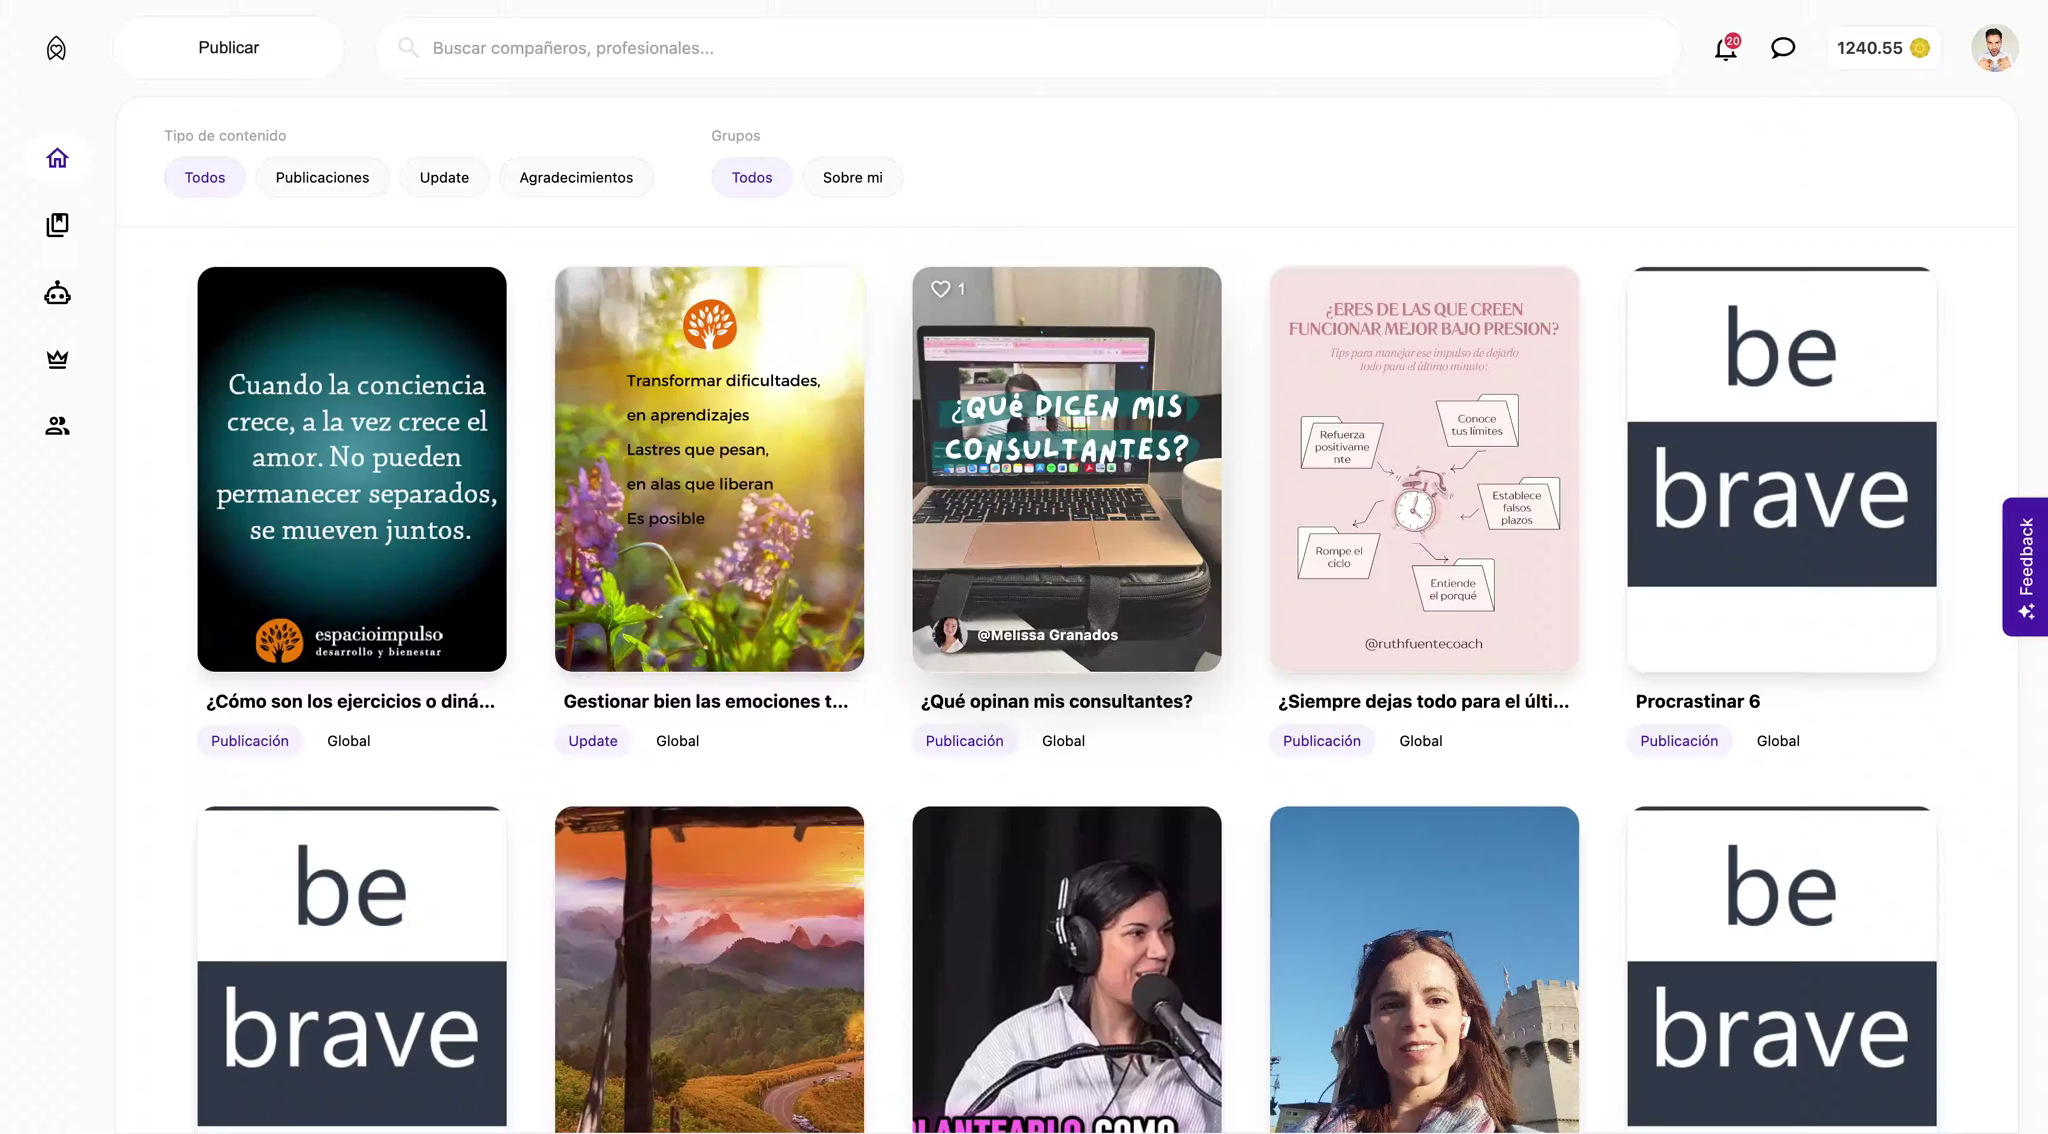Viewport: 2048px width, 1134px height.
Task: Open the Procrastinar 6 be brave image
Action: [1782, 469]
